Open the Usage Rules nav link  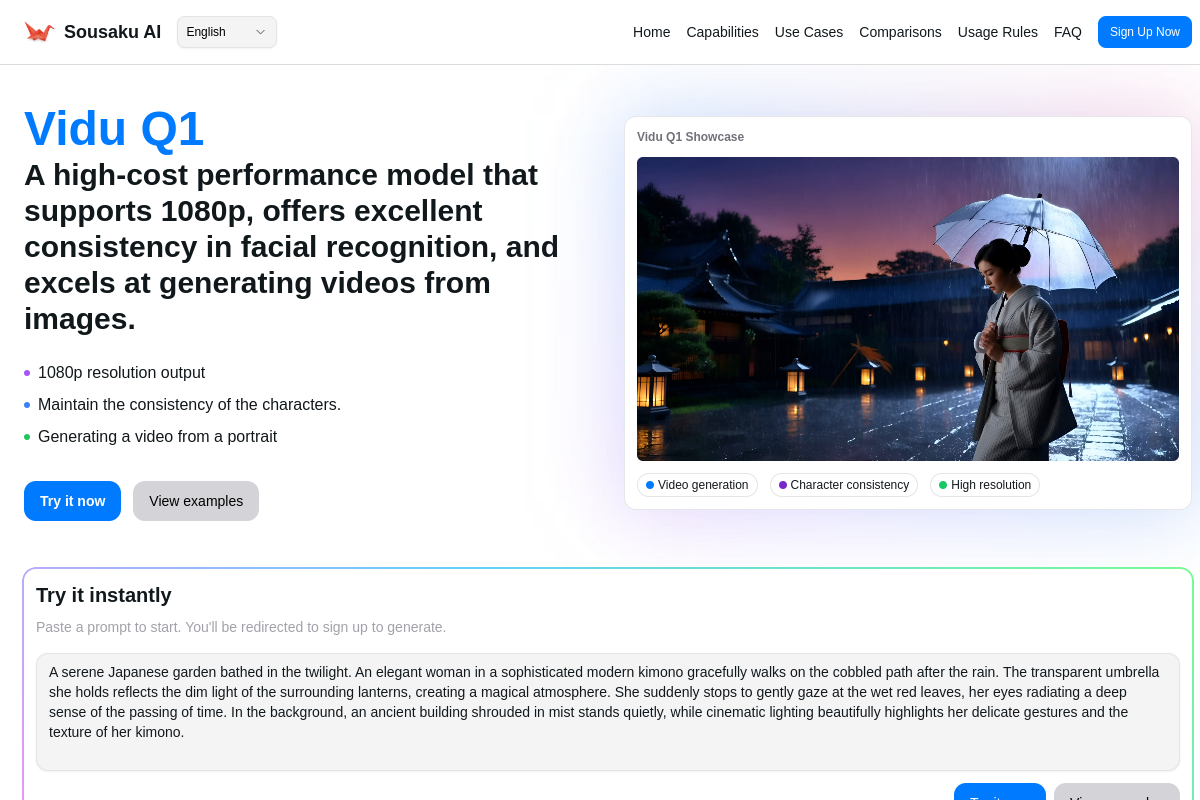(x=997, y=32)
